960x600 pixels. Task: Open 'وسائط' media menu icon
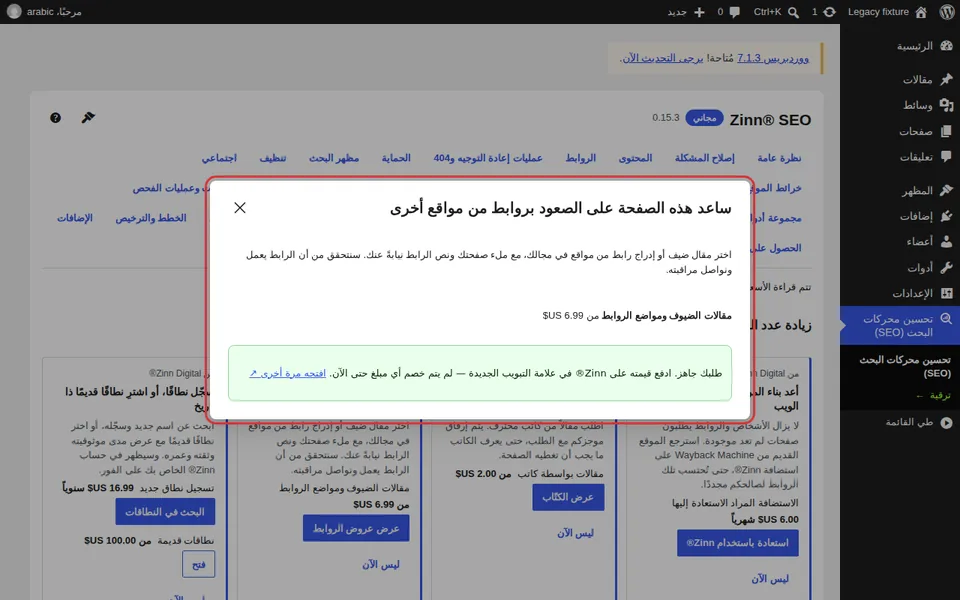click(x=947, y=105)
